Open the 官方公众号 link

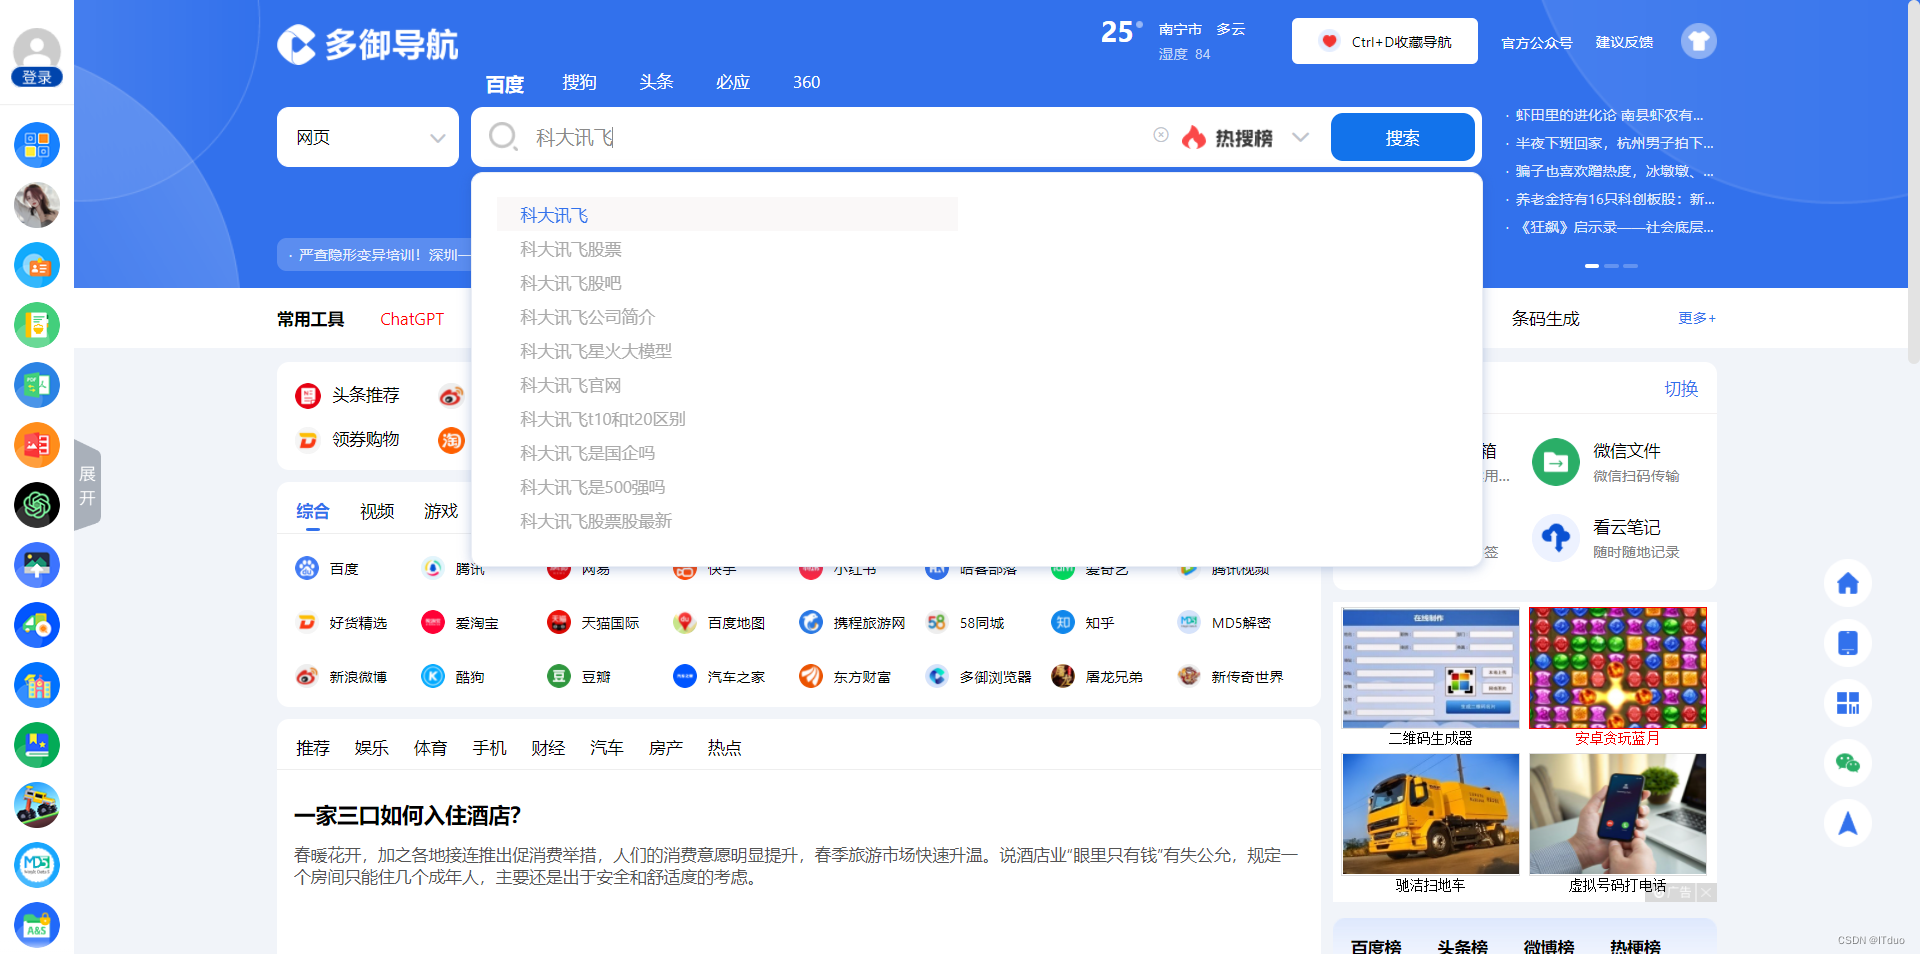[x=1536, y=42]
